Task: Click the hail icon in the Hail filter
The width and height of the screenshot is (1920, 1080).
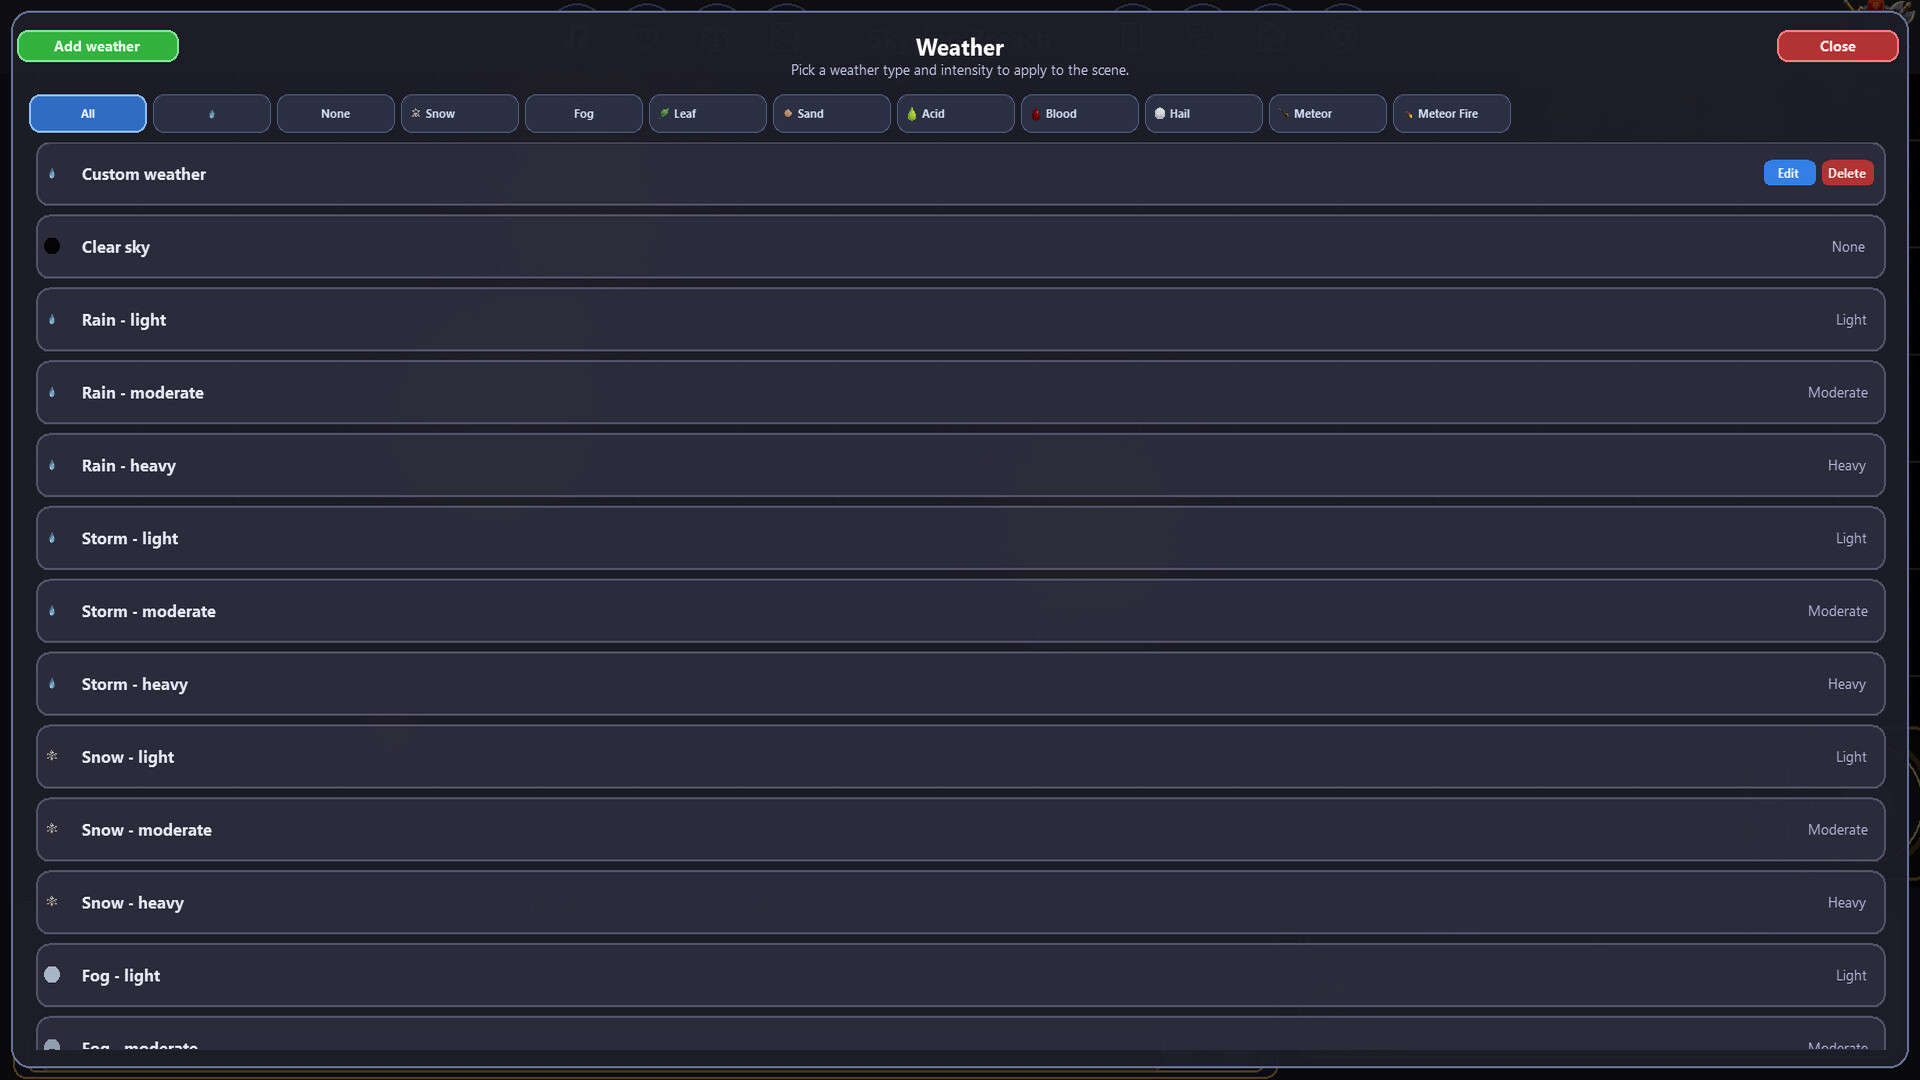Action: coord(1160,113)
